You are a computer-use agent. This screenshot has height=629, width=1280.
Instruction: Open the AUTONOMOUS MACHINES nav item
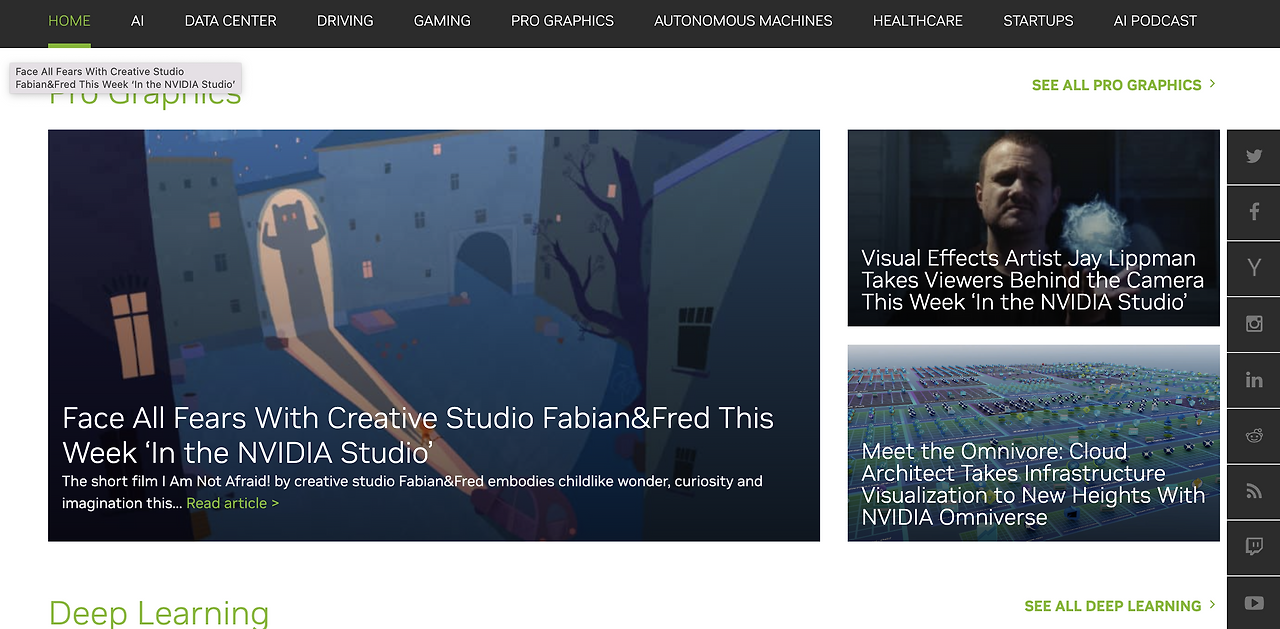[x=743, y=21]
